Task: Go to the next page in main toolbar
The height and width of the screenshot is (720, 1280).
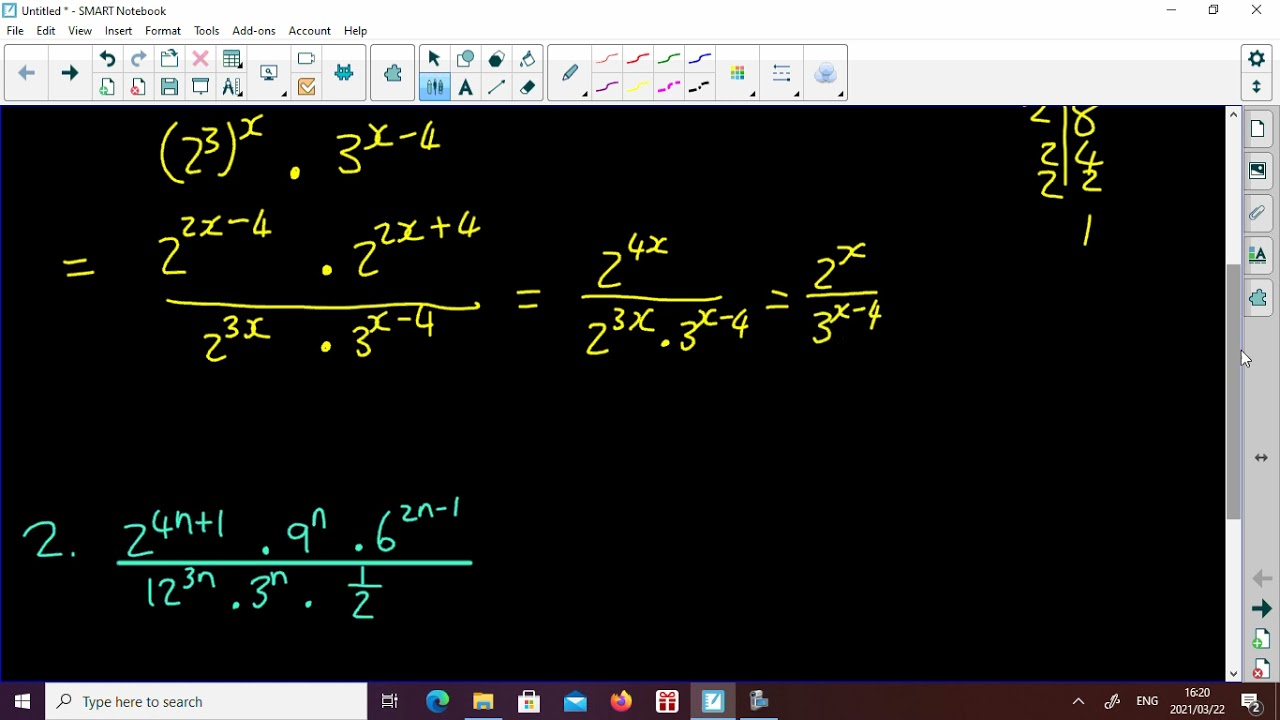Action: coord(69,73)
